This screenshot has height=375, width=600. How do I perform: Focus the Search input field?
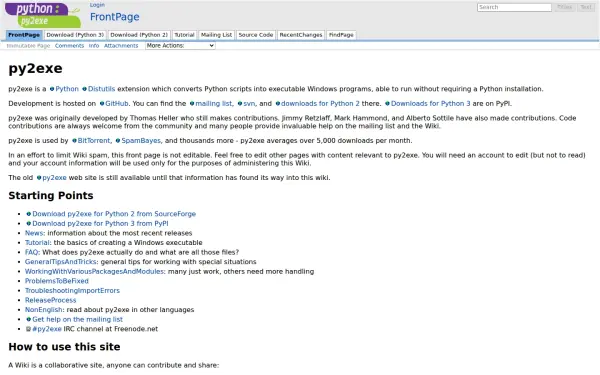(514, 7)
